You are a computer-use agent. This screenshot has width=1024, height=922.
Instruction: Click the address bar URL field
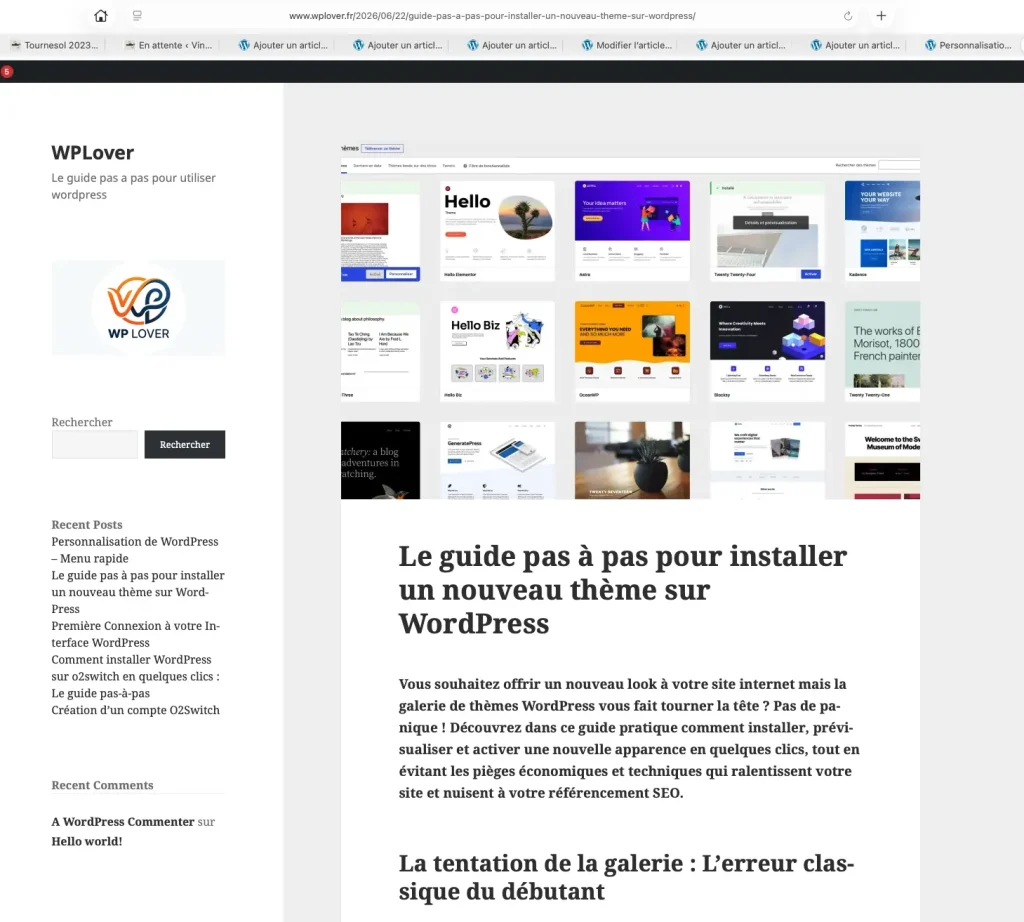coord(492,16)
